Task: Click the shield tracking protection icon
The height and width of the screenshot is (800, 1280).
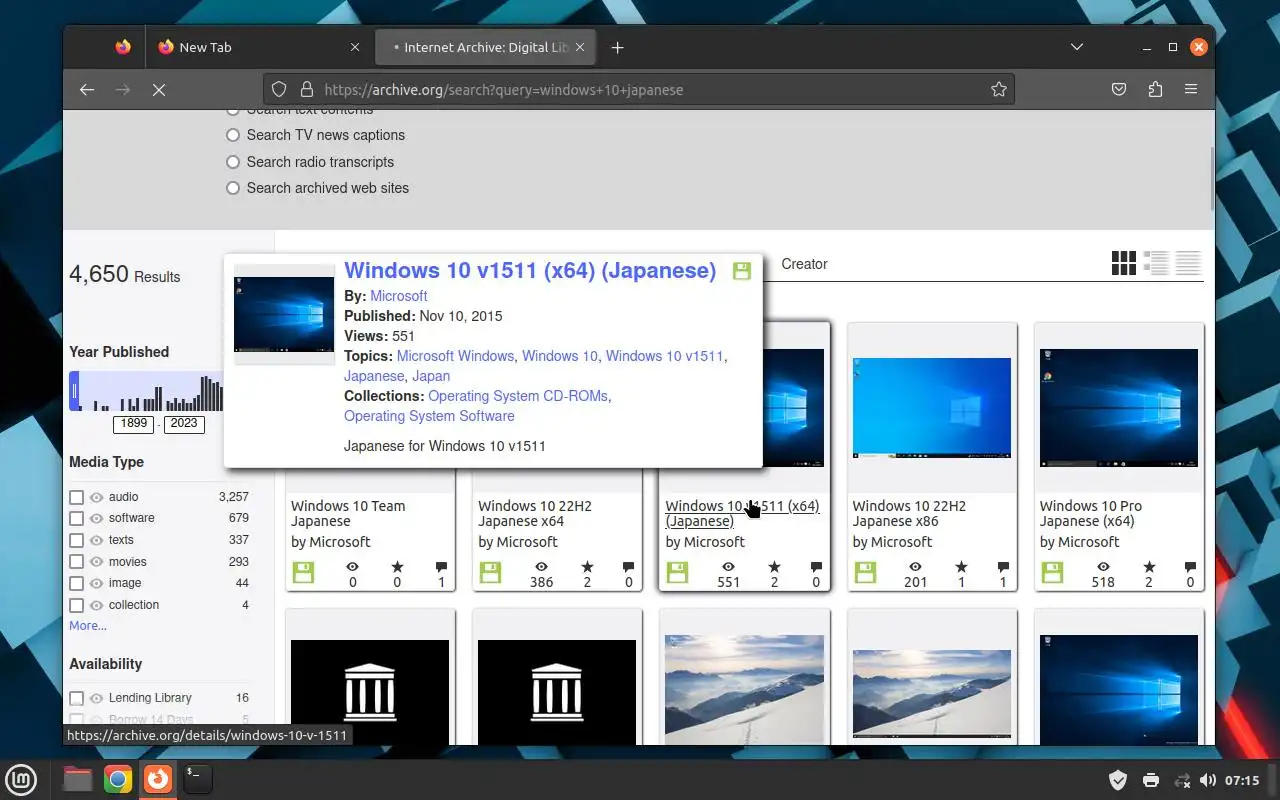Action: pyautogui.click(x=279, y=90)
